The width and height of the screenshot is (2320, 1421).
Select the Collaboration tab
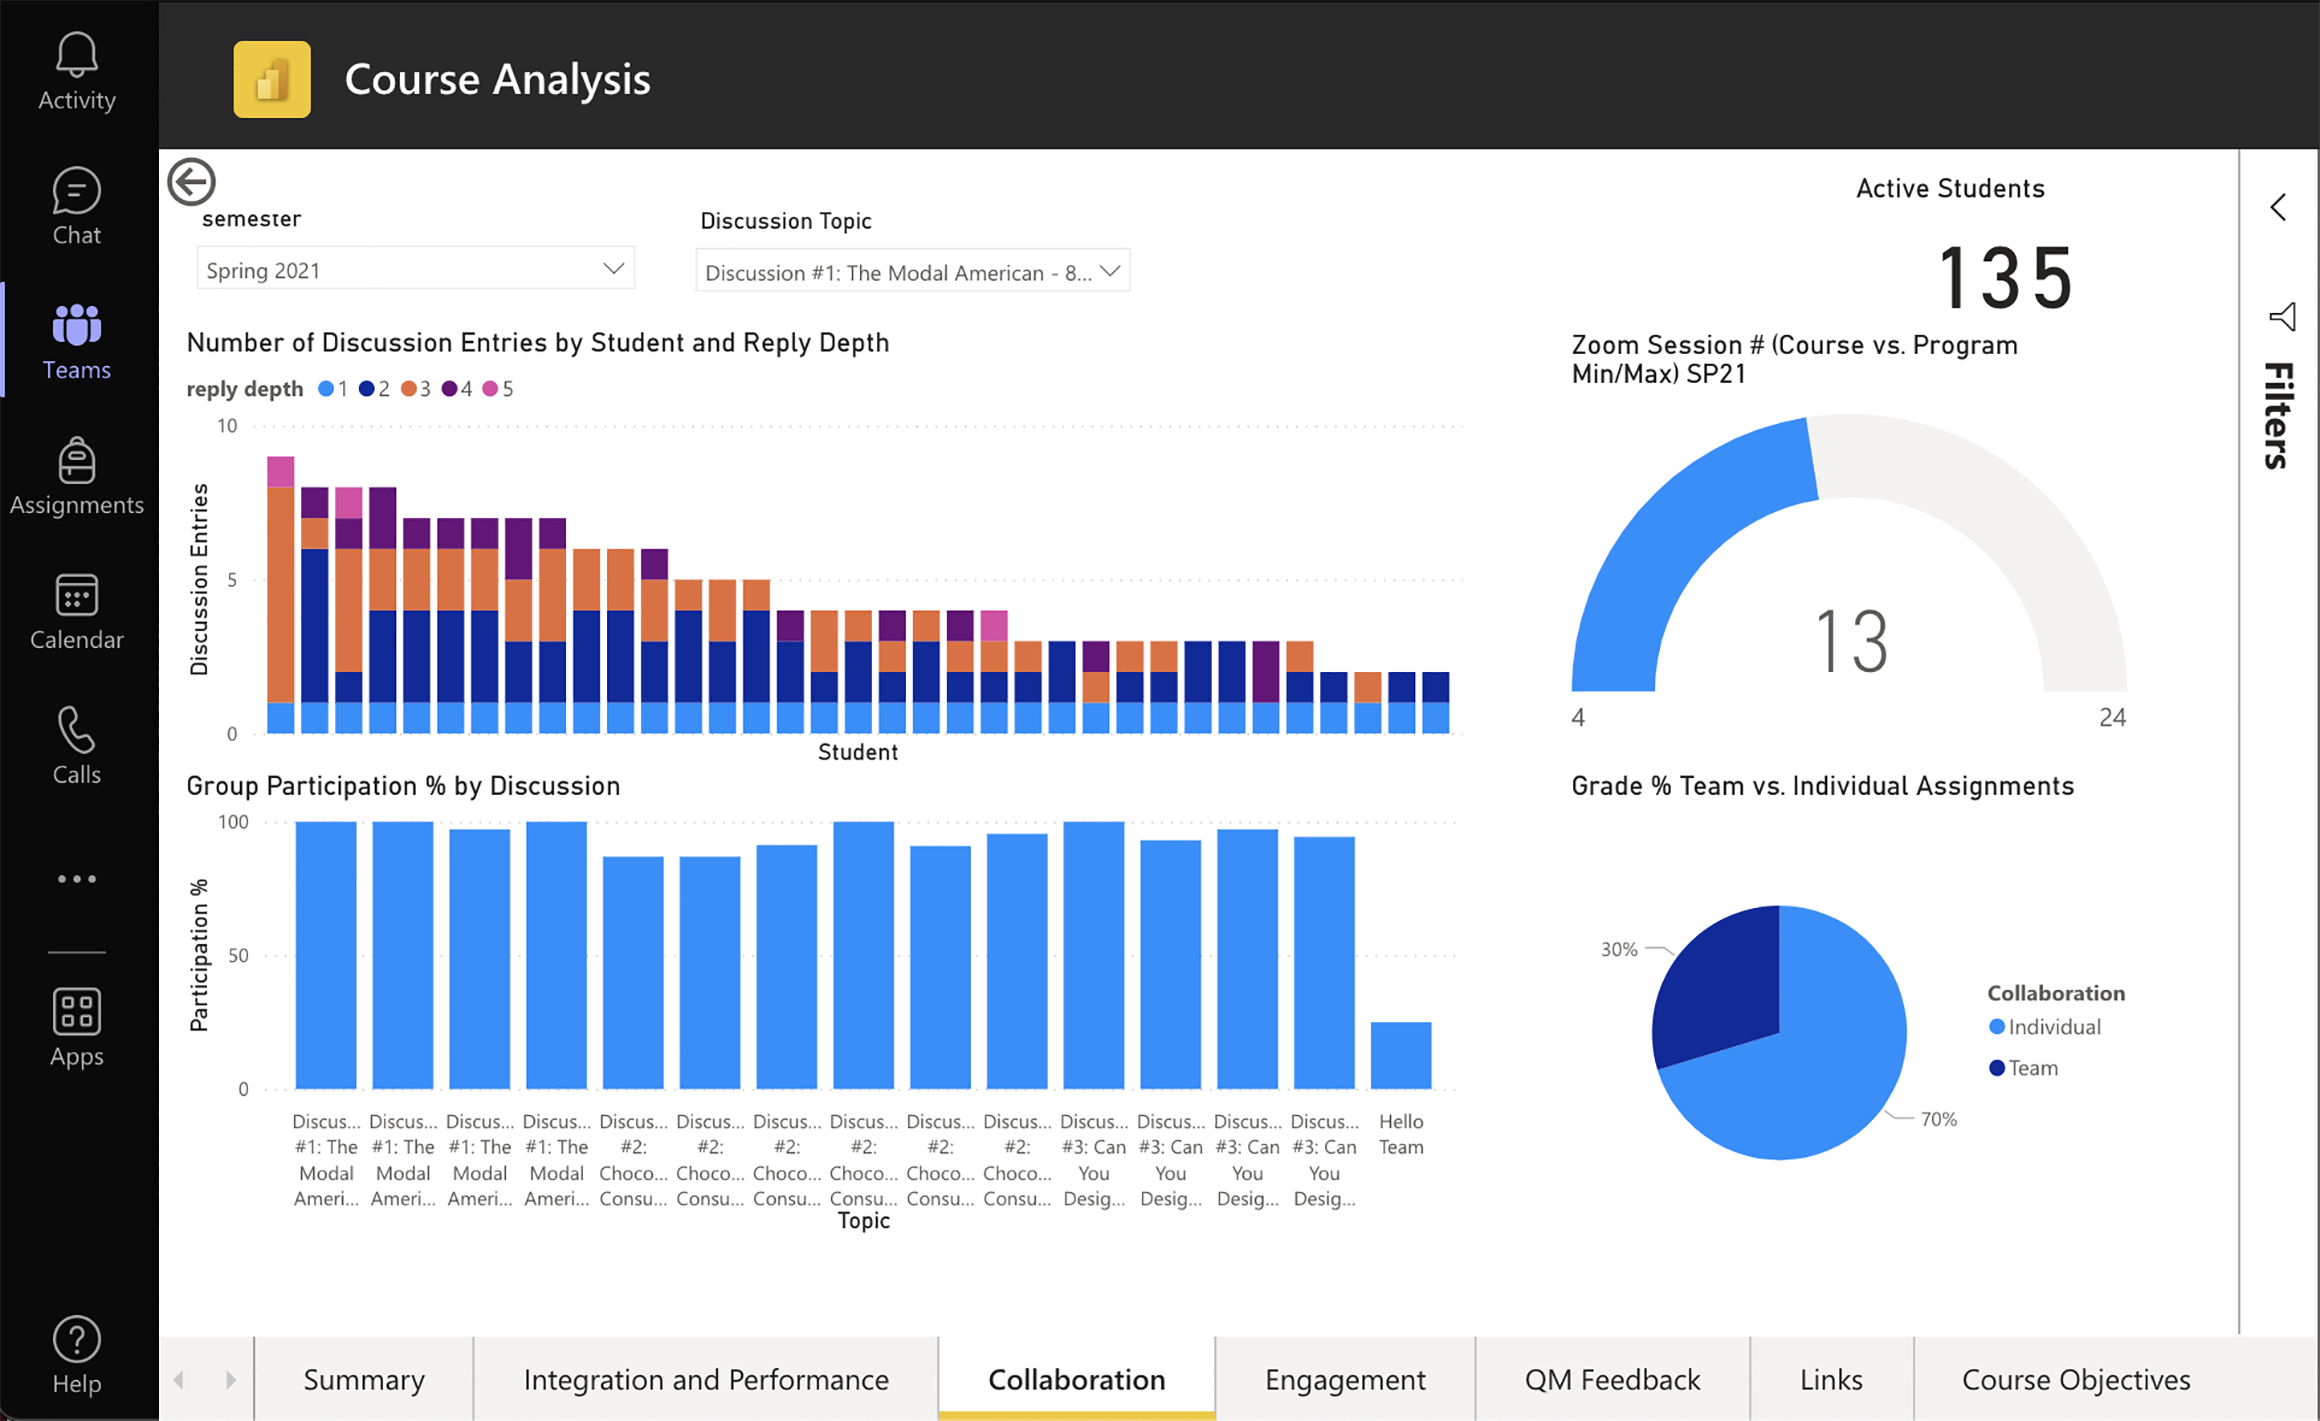[1076, 1379]
